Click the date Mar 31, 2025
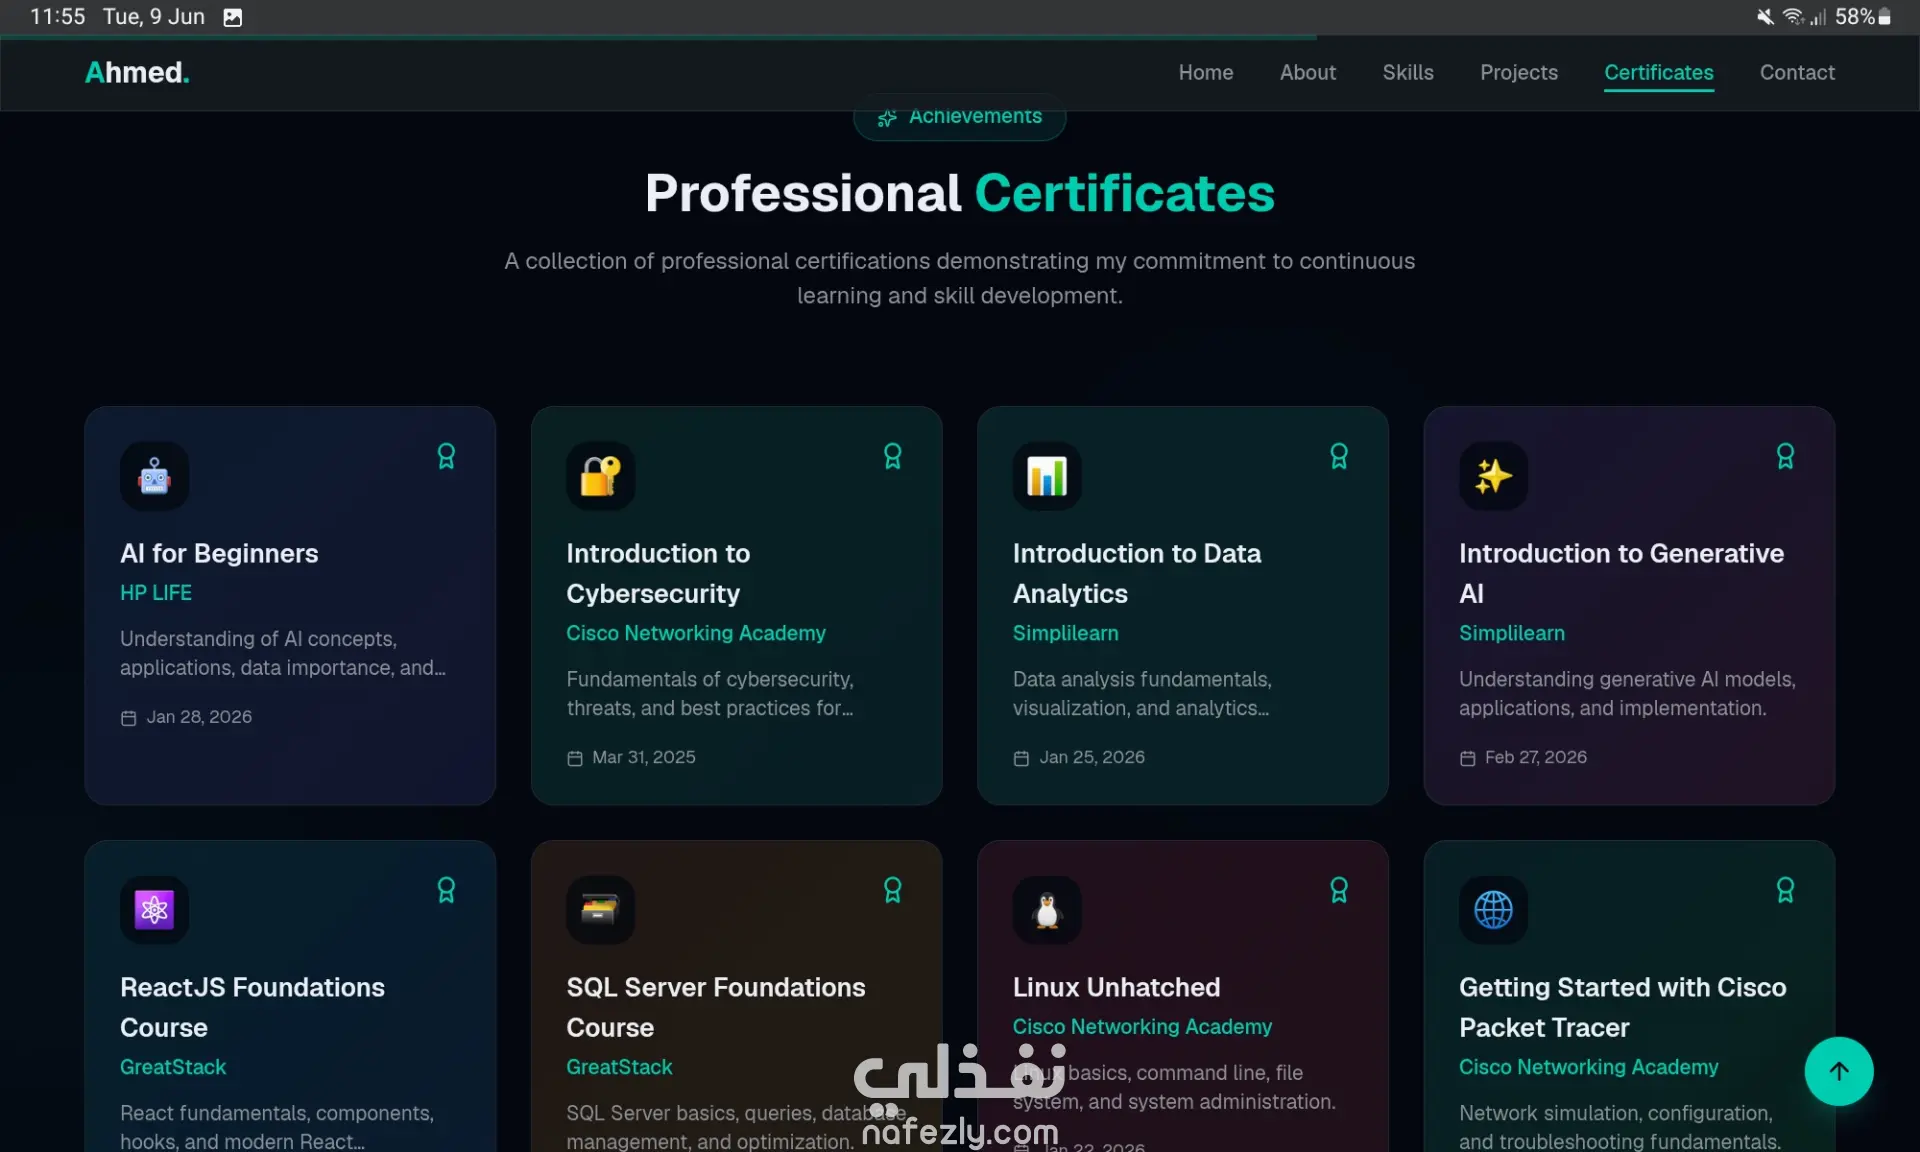 click(644, 757)
